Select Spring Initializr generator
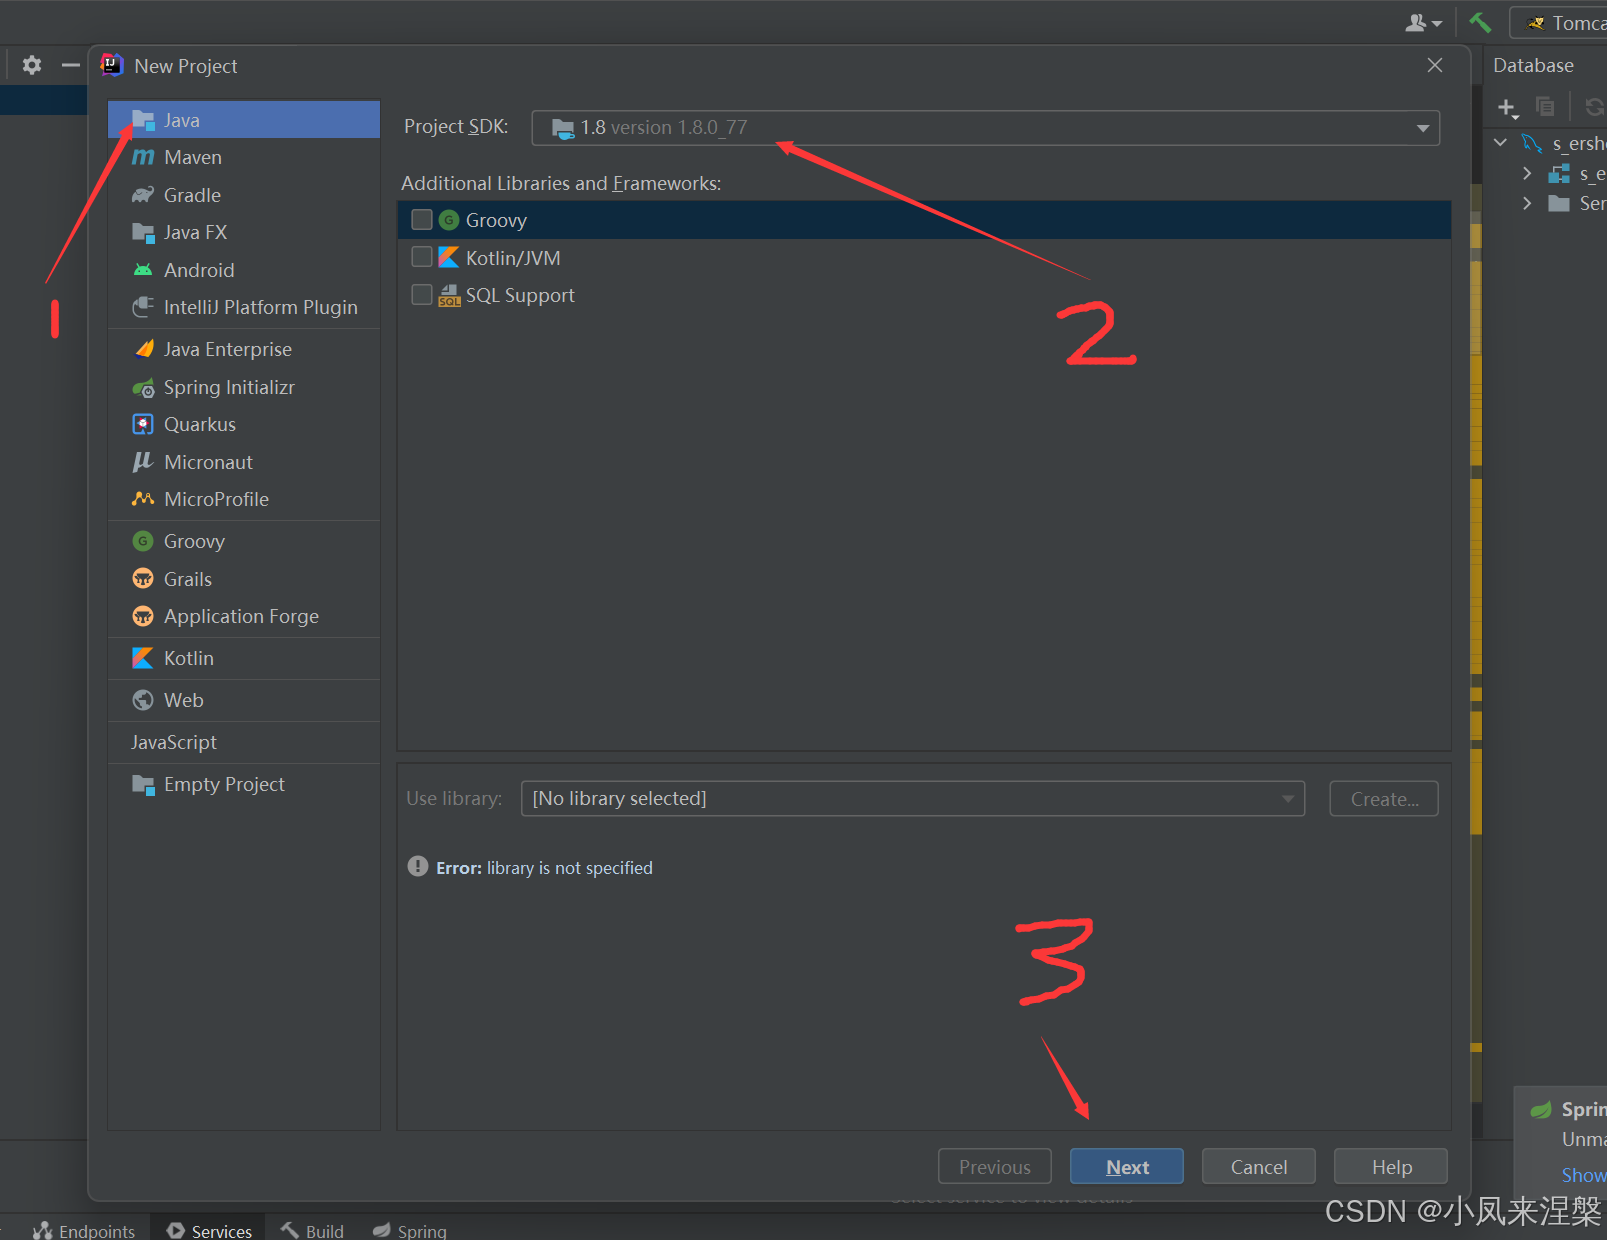 (243, 387)
